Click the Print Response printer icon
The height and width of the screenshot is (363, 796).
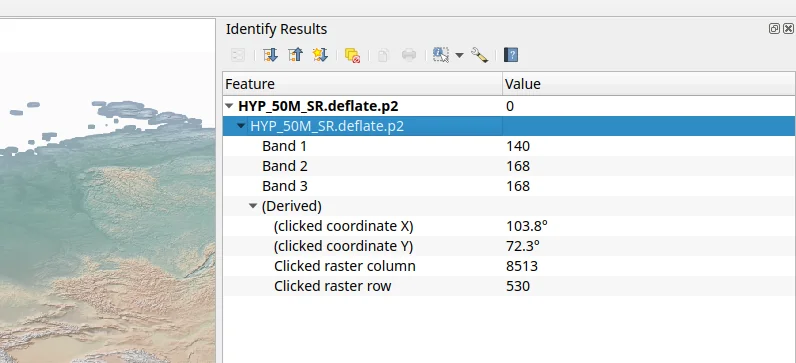coord(409,55)
